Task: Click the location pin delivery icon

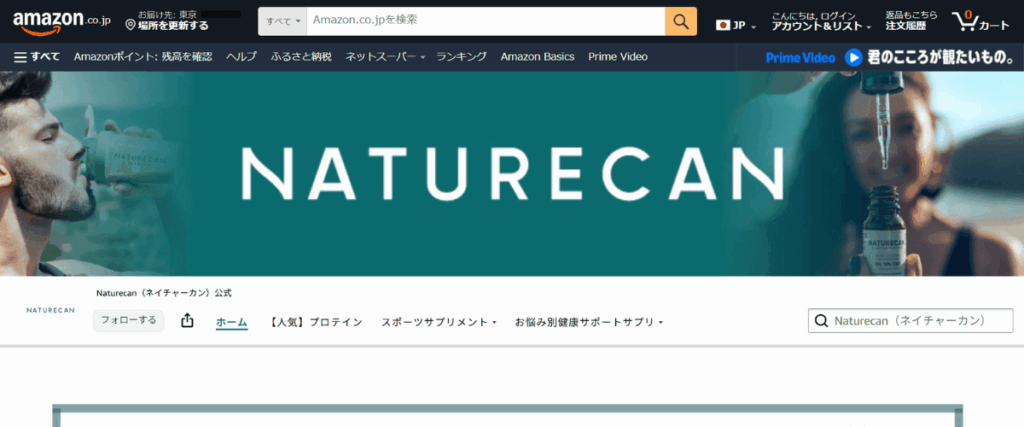Action: pyautogui.click(x=130, y=25)
